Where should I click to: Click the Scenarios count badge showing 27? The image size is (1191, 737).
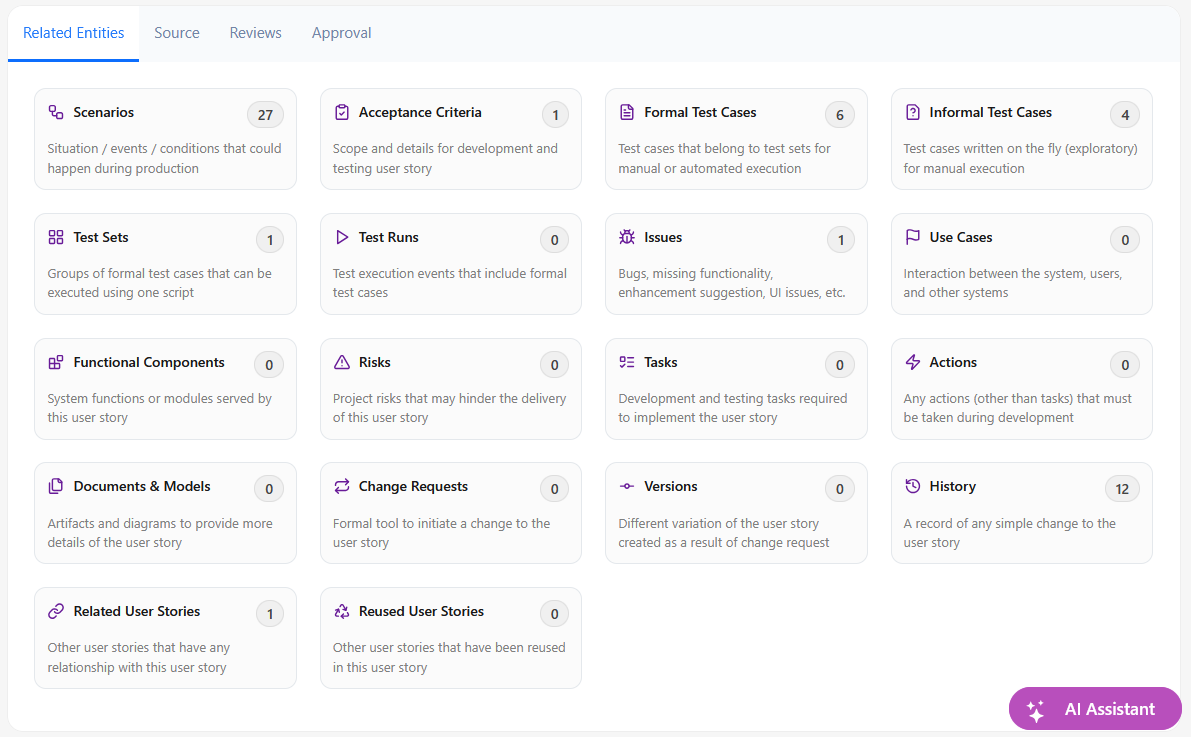265,115
